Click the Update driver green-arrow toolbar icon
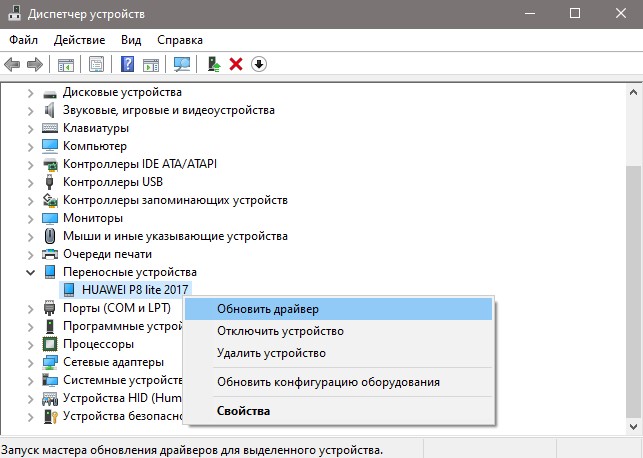 point(214,64)
